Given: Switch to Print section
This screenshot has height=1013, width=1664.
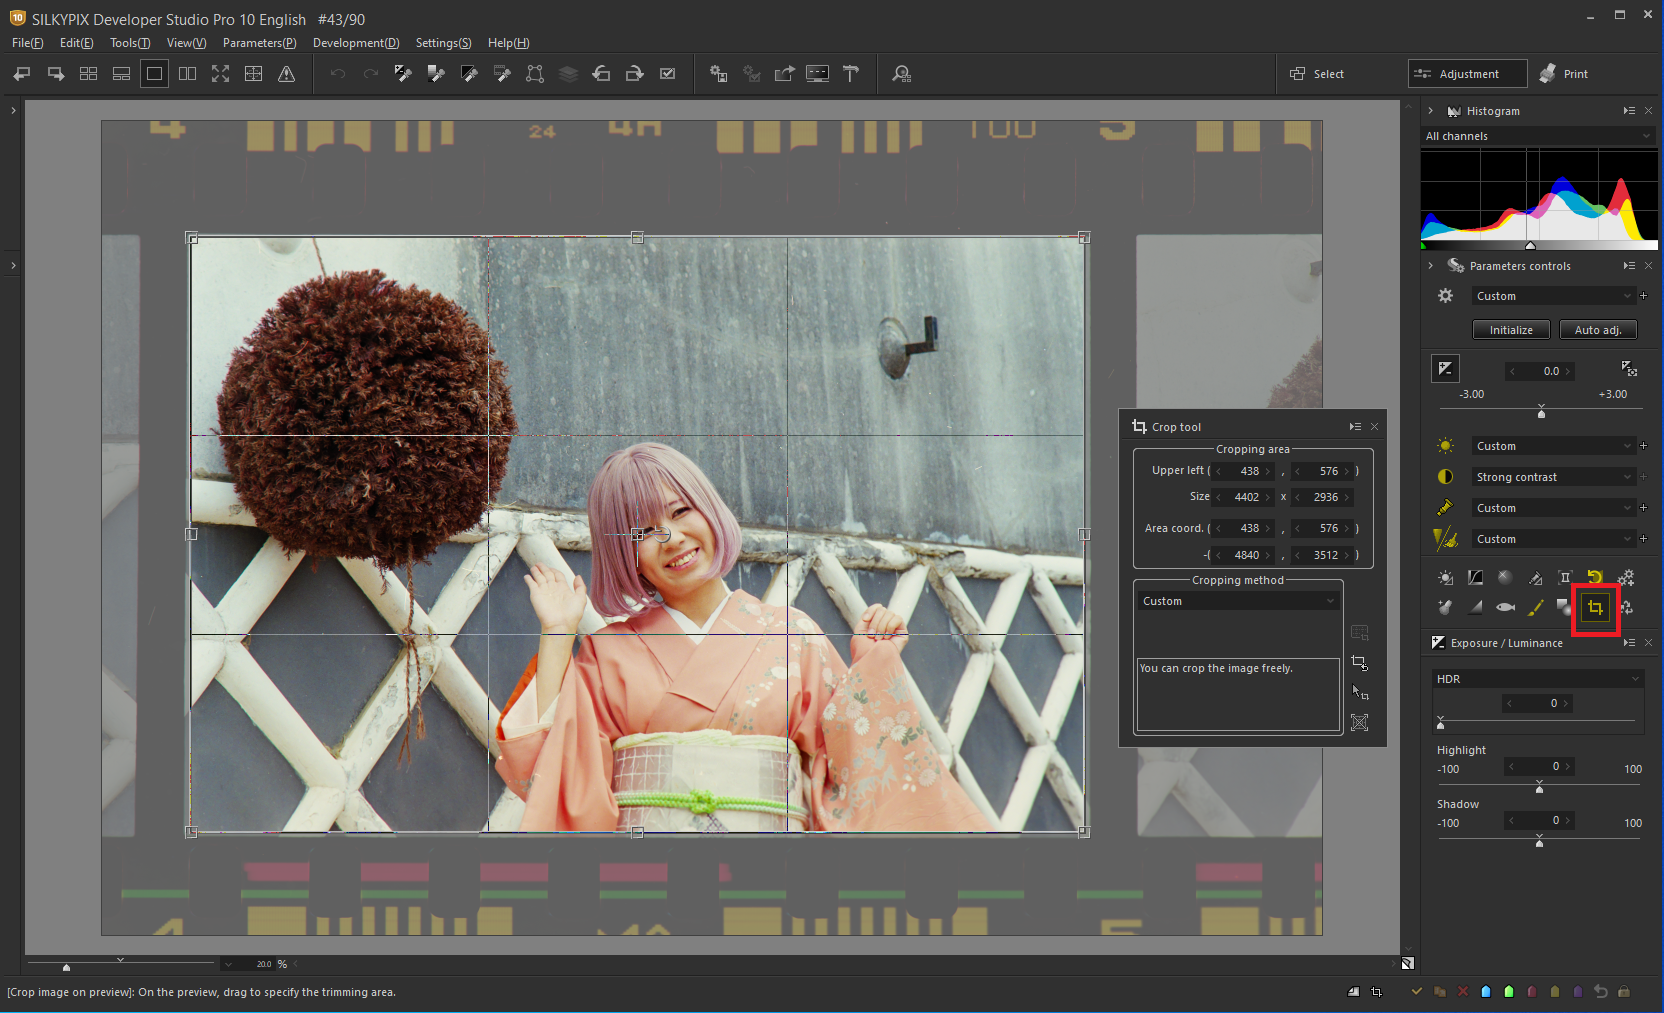Looking at the screenshot, I should pos(1565,74).
